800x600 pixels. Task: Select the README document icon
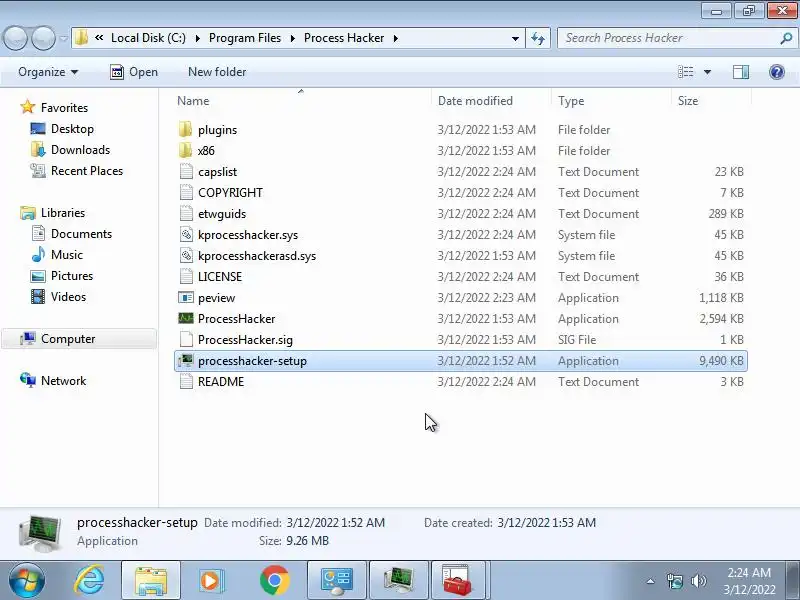point(186,382)
